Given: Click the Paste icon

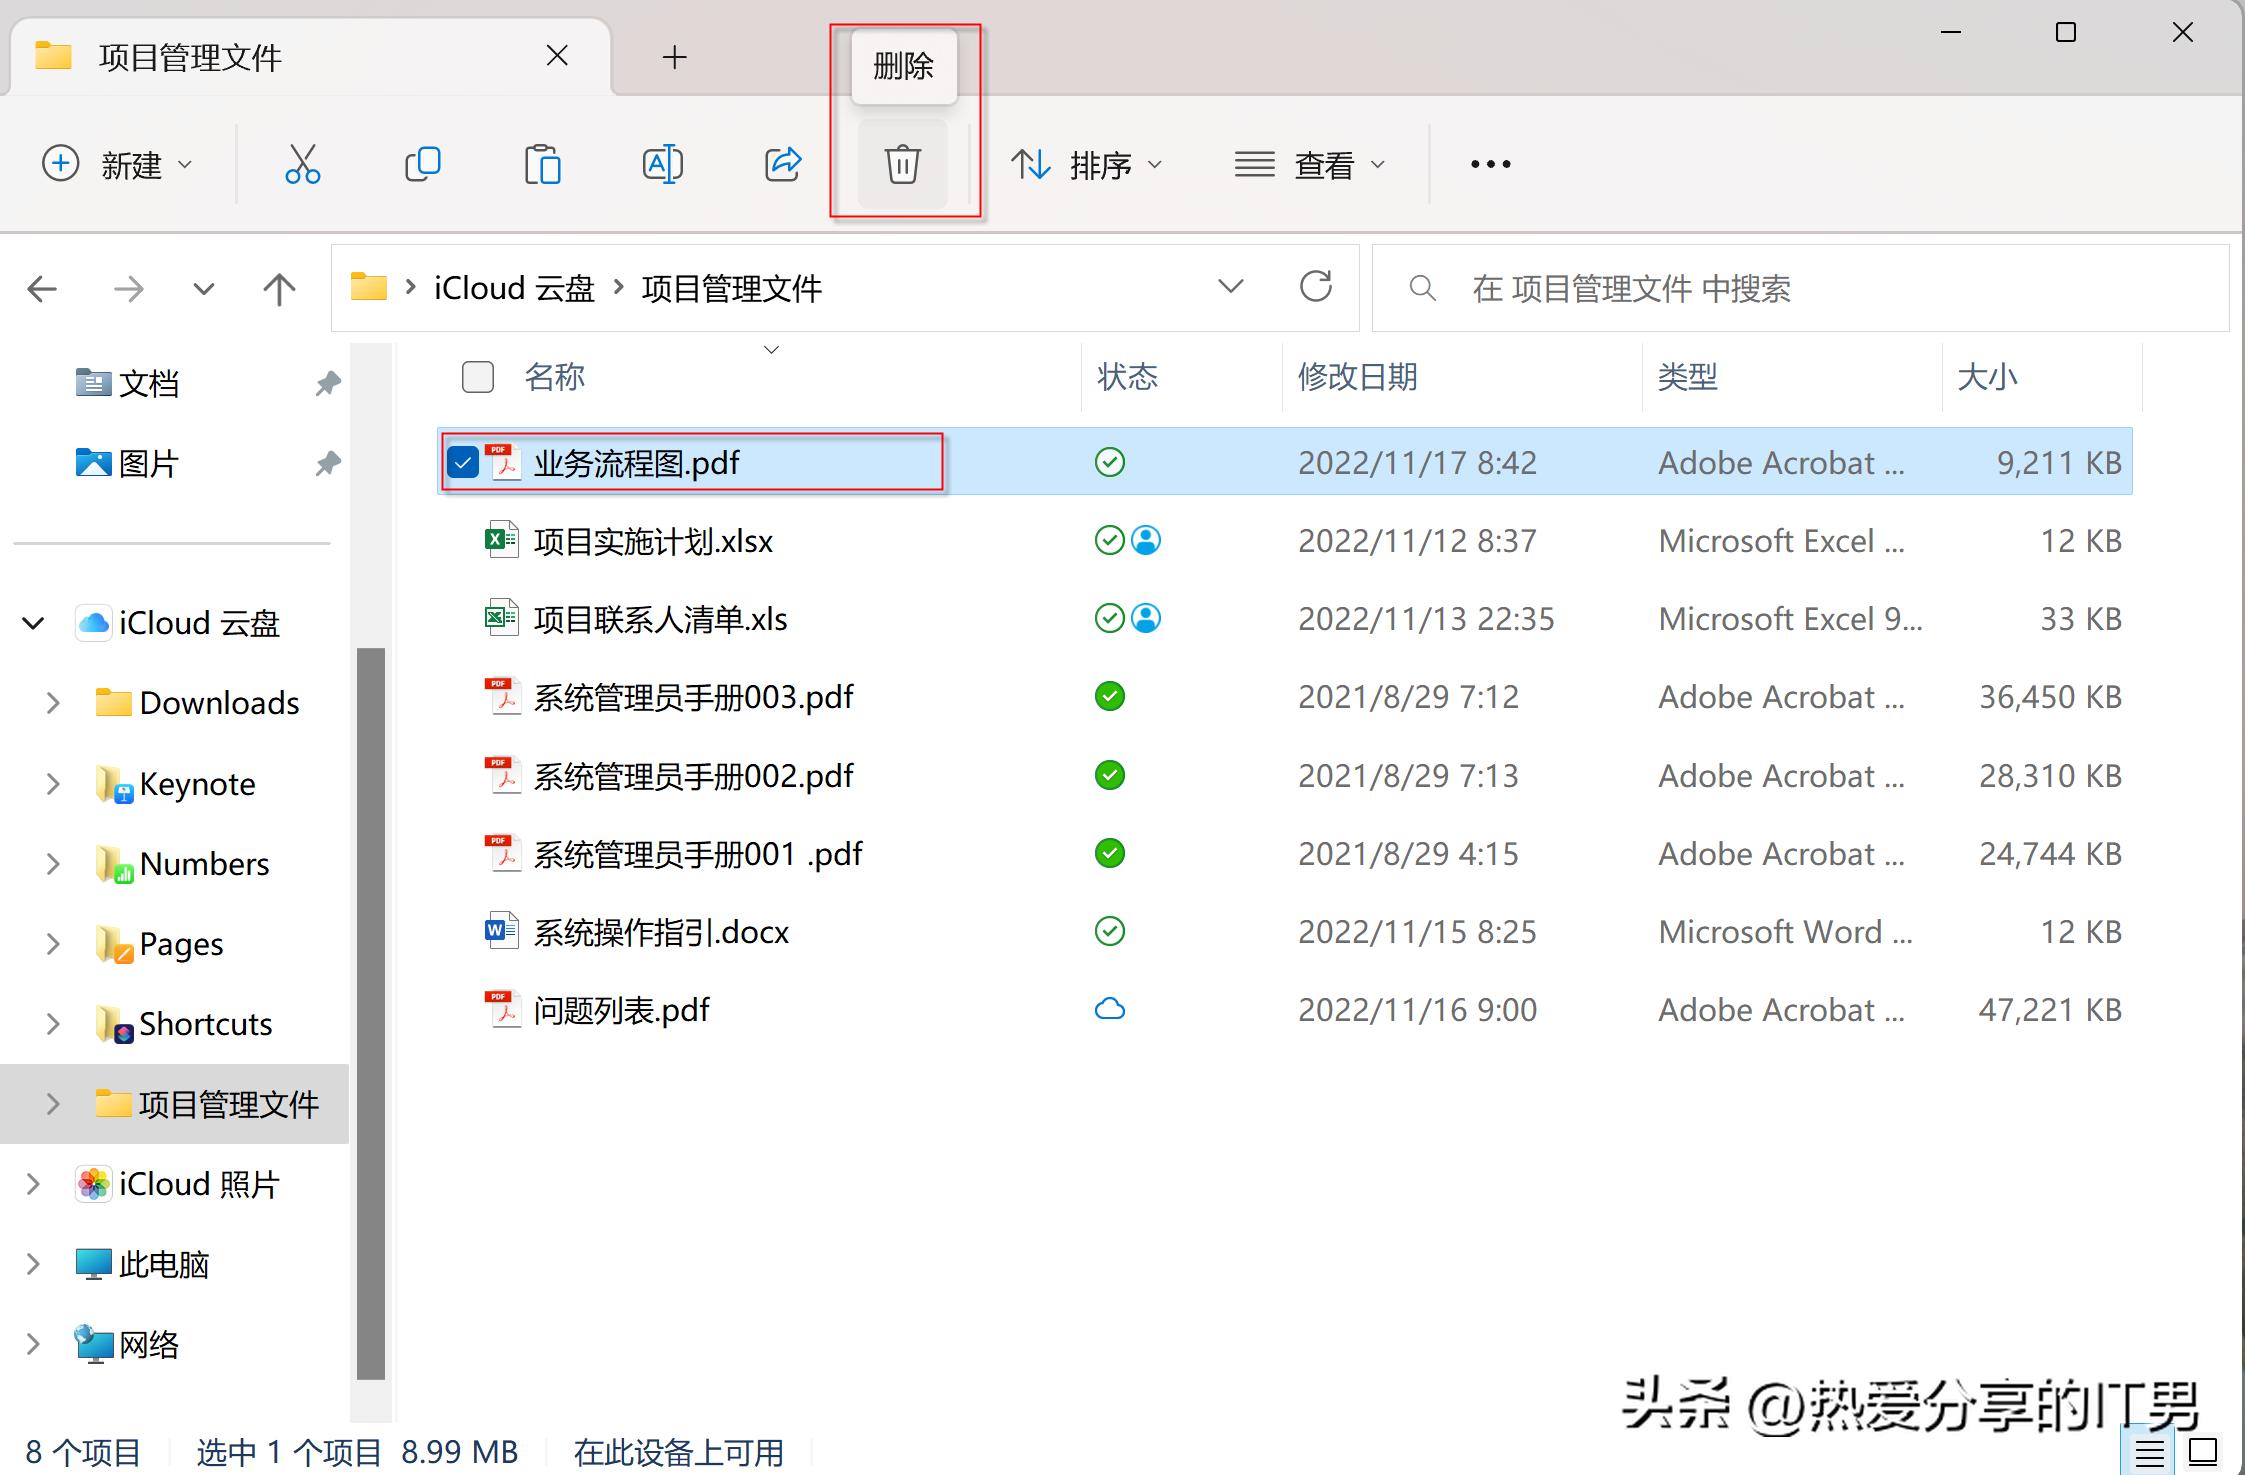Looking at the screenshot, I should coord(542,164).
